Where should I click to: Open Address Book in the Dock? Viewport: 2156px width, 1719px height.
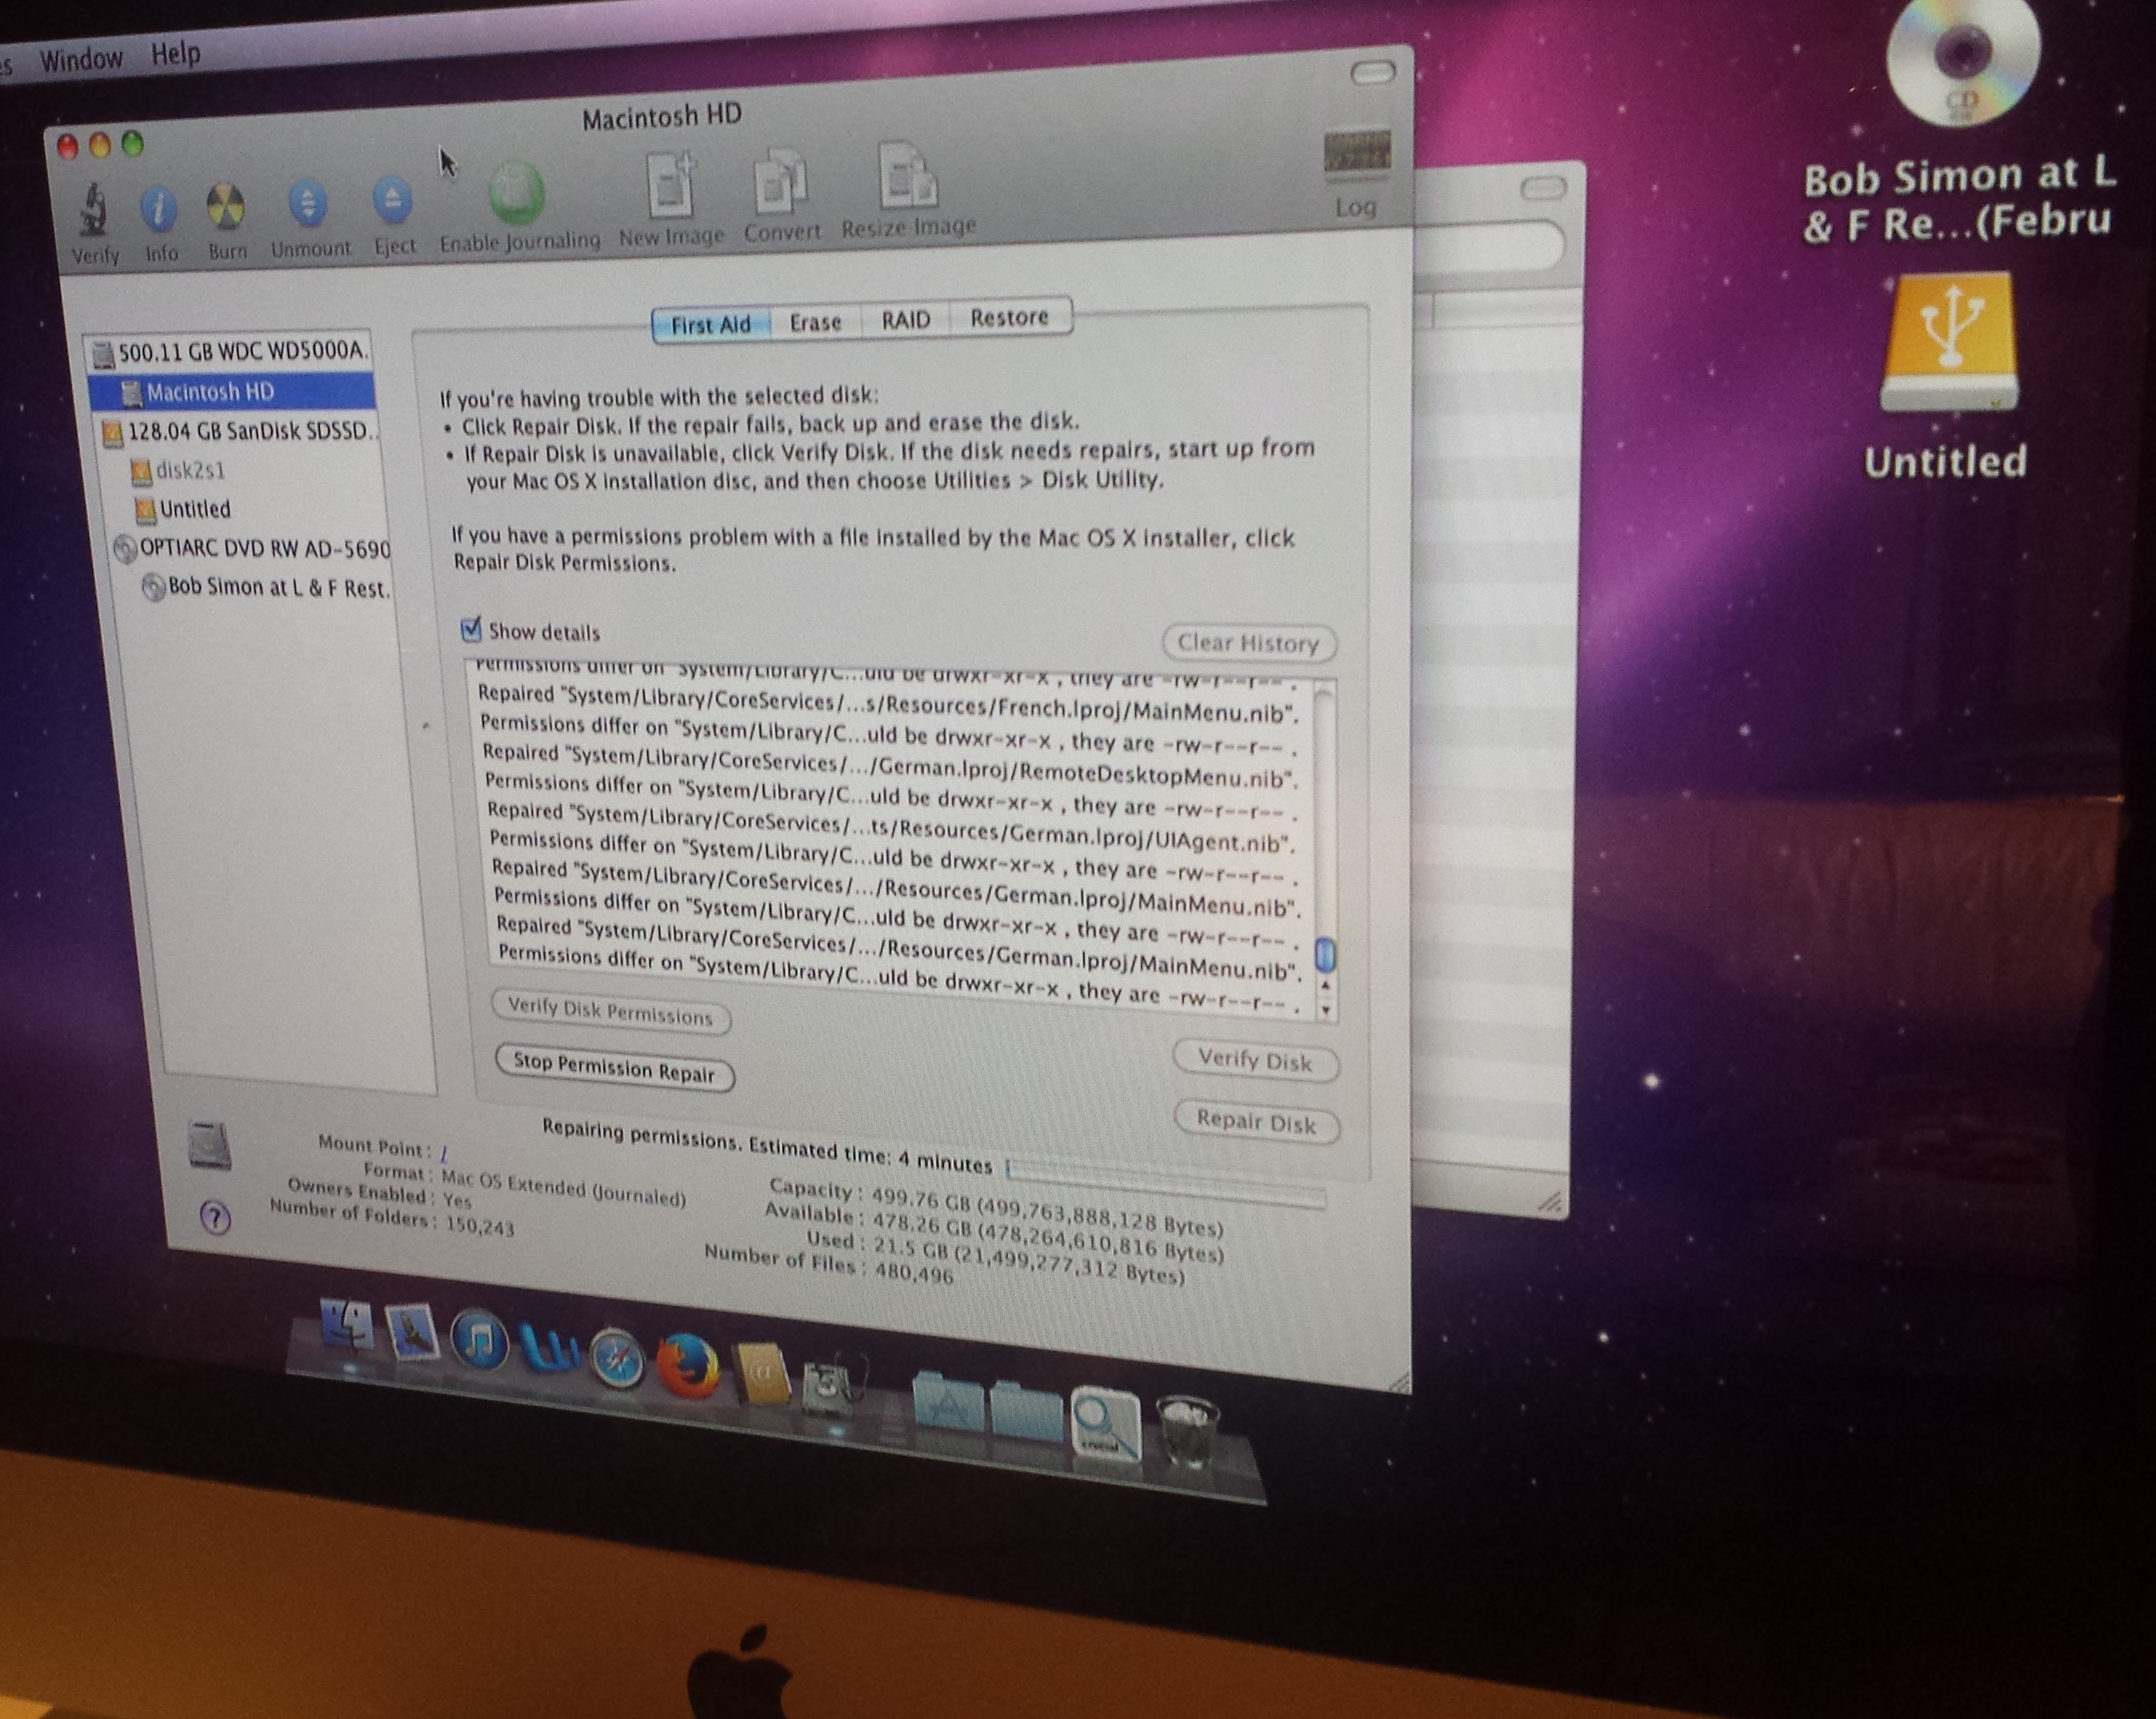[762, 1374]
